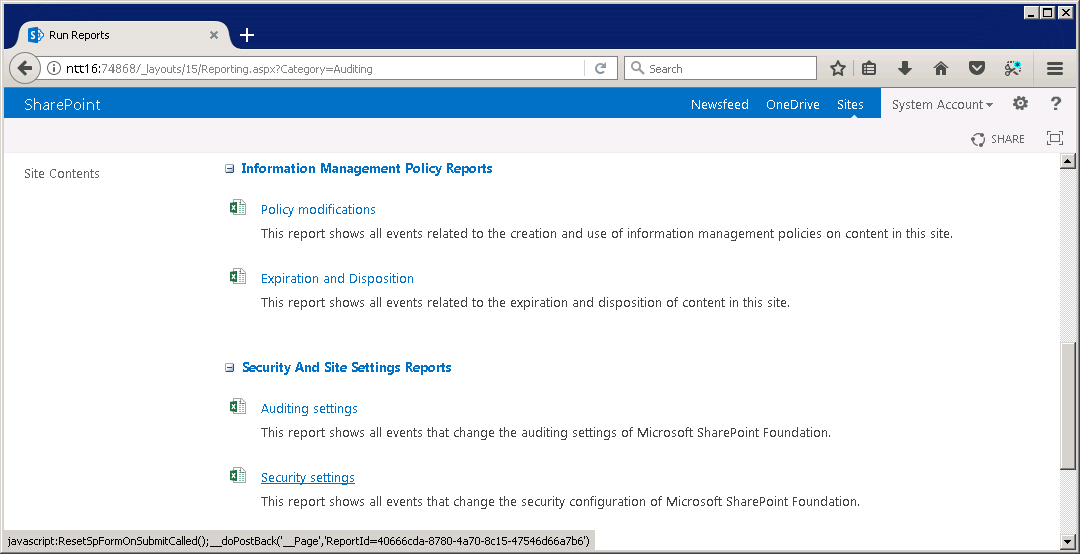
Task: Run the Auditing settings report
Action: (x=309, y=409)
